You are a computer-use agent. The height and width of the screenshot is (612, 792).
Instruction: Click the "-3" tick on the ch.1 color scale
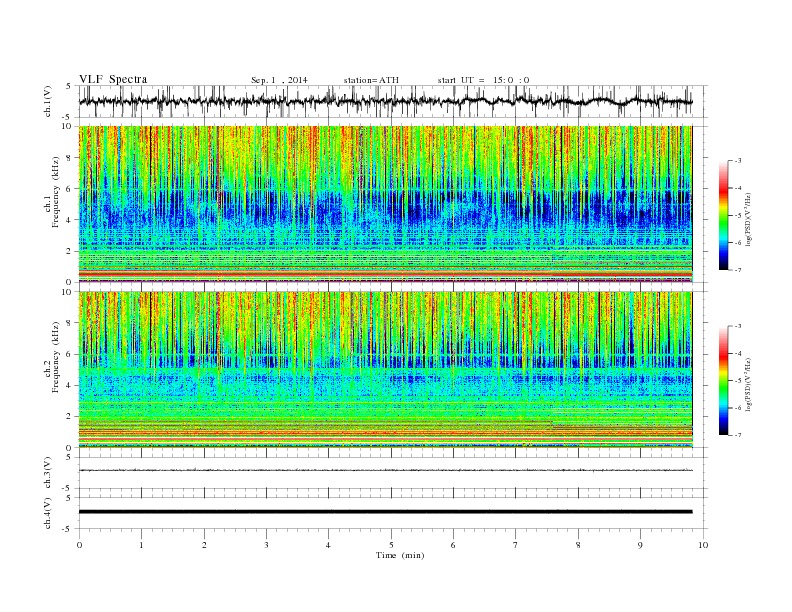pos(738,161)
